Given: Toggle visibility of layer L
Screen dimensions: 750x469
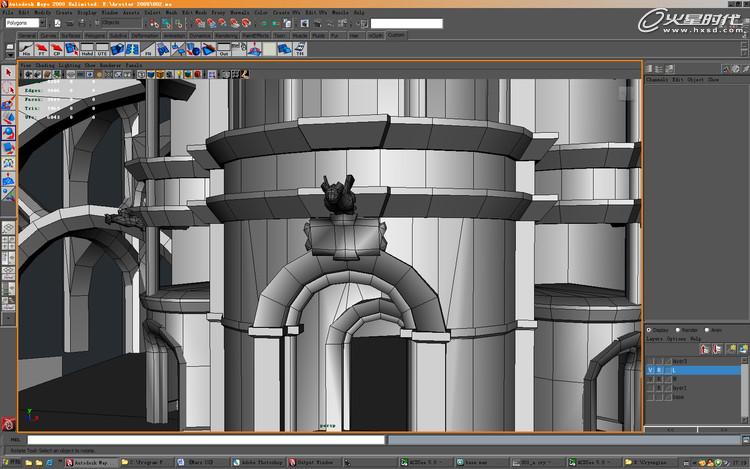Looking at the screenshot, I should click(650, 370).
